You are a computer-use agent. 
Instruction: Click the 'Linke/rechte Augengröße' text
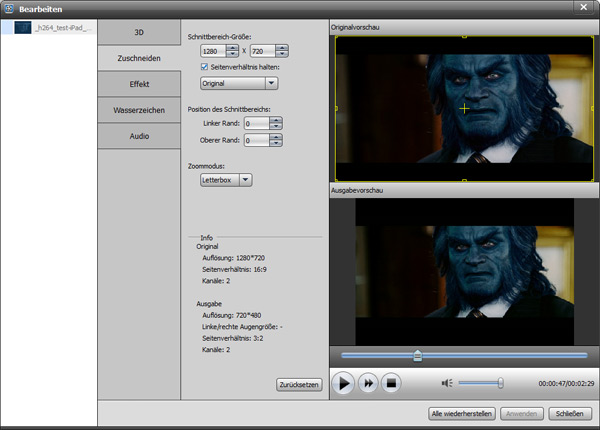[242, 327]
